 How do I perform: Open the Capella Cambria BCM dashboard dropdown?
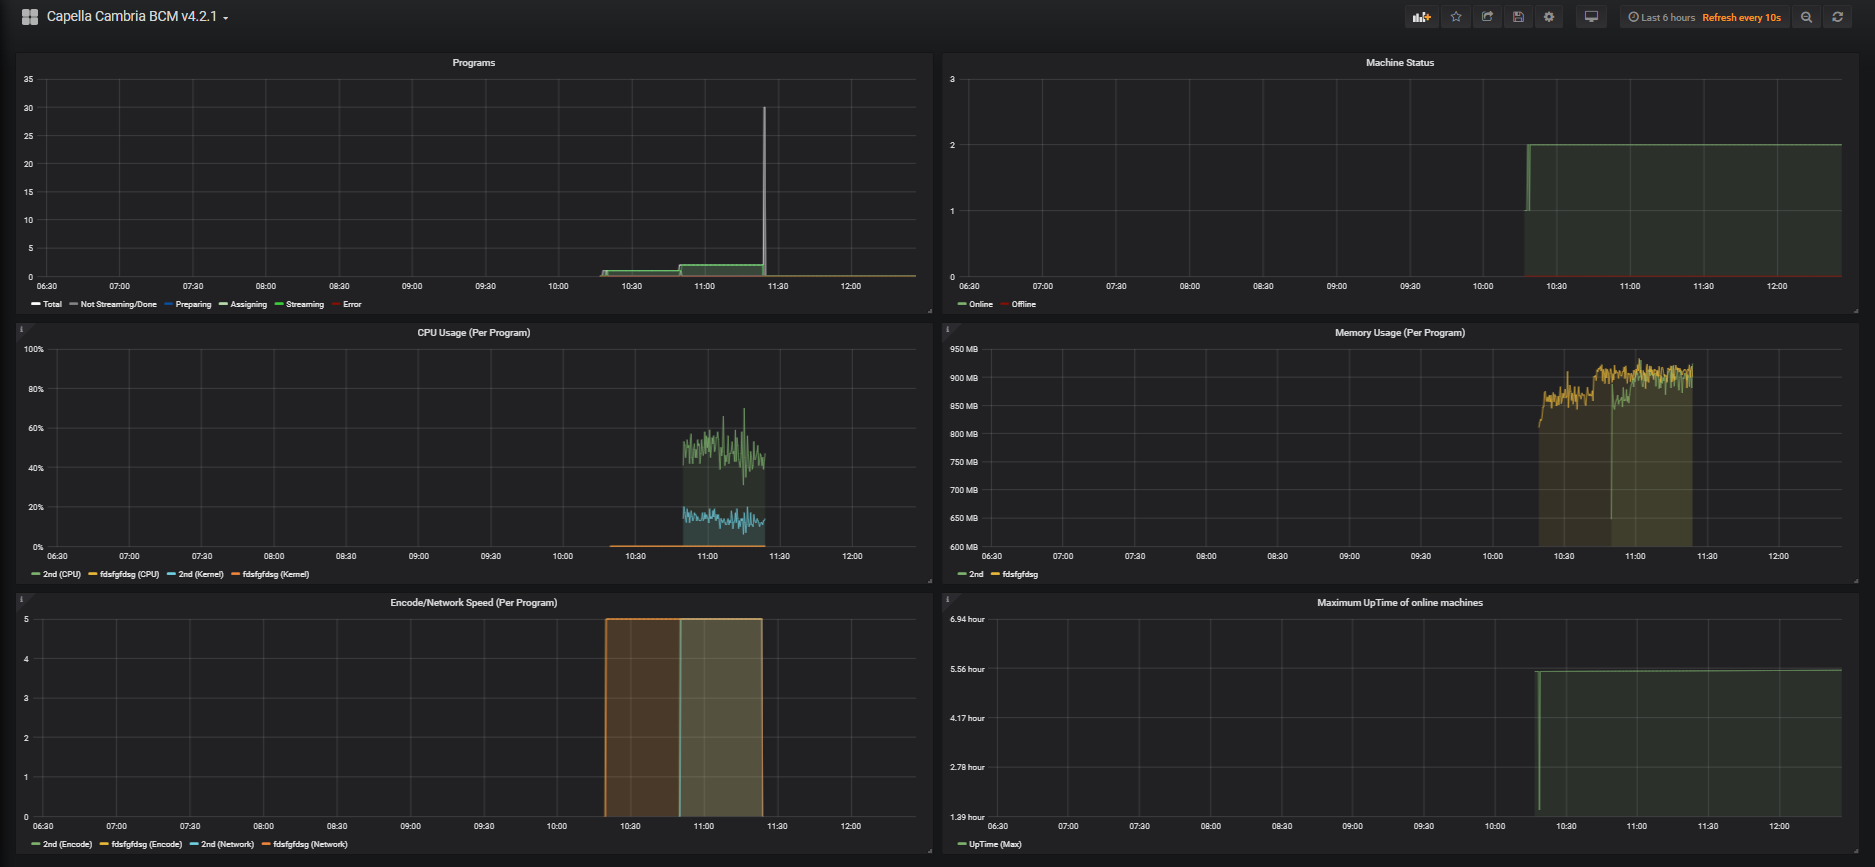pos(138,17)
